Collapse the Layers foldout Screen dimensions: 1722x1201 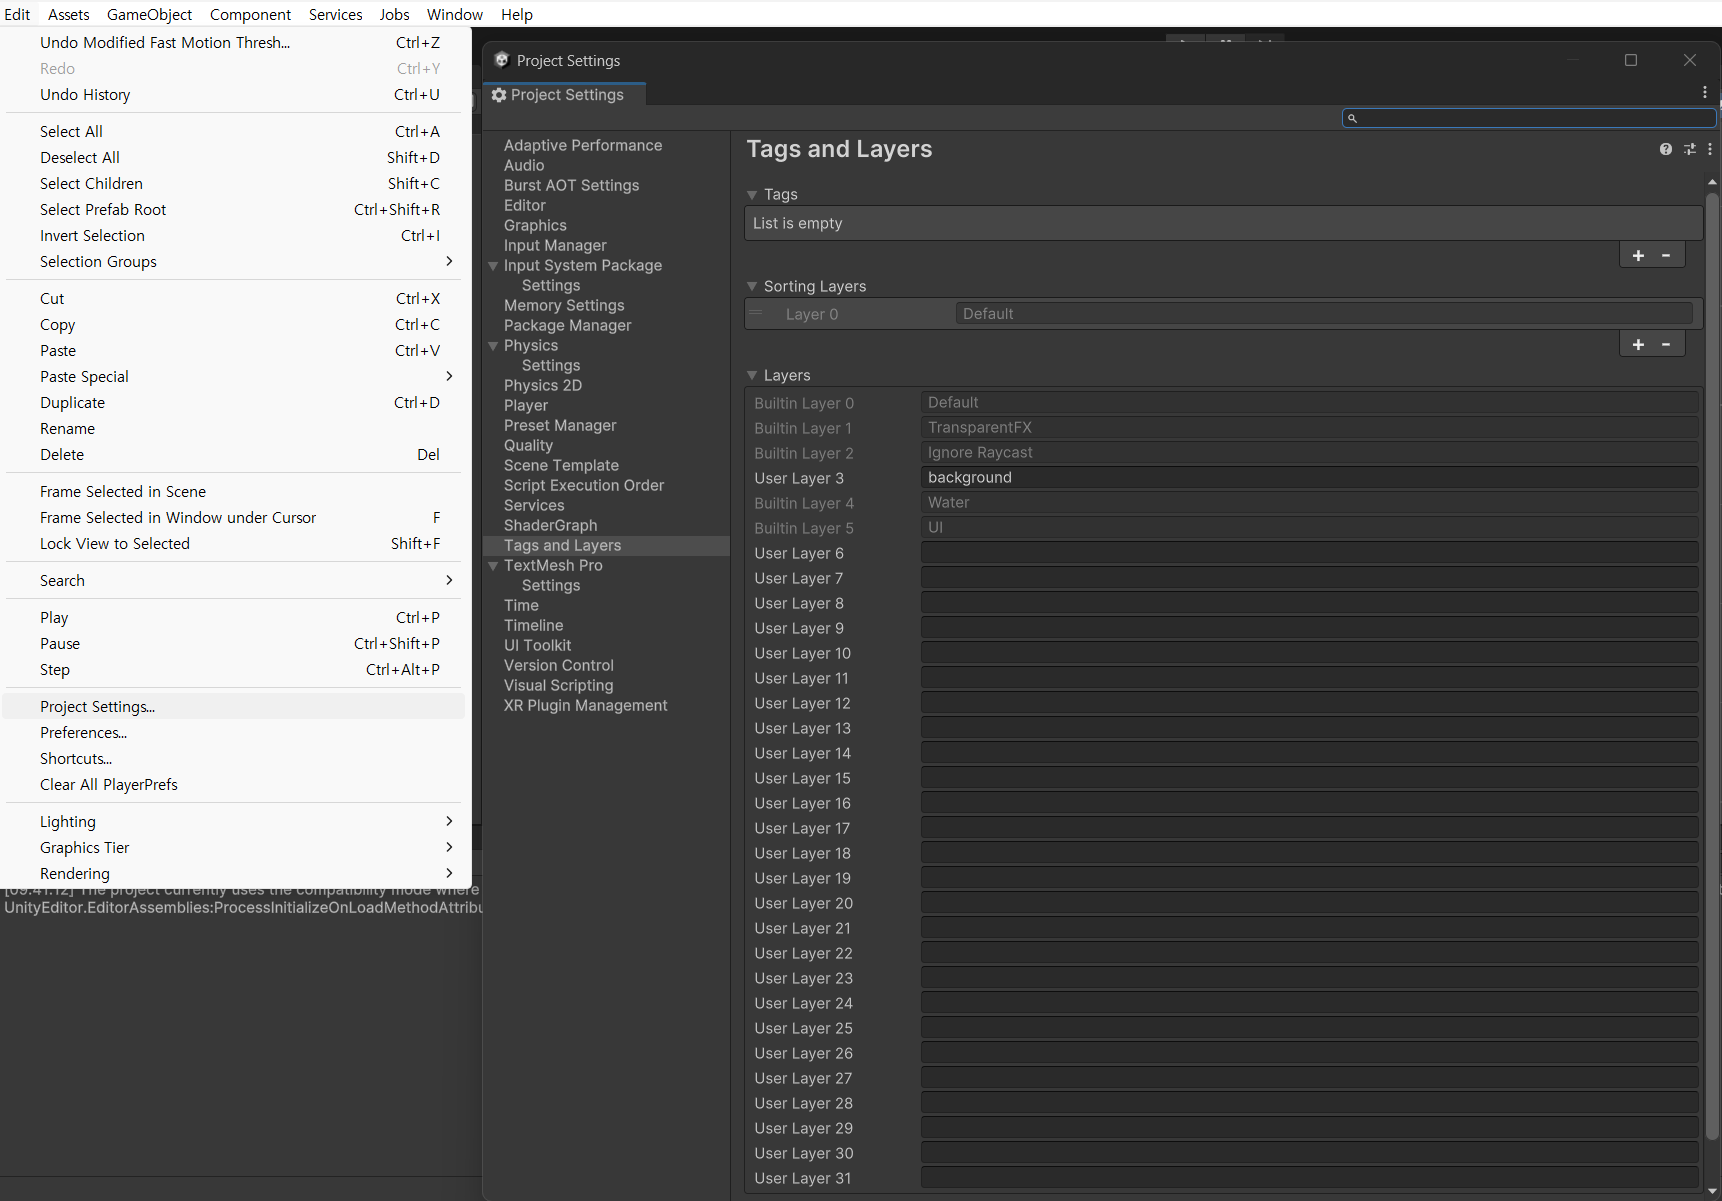pos(752,376)
